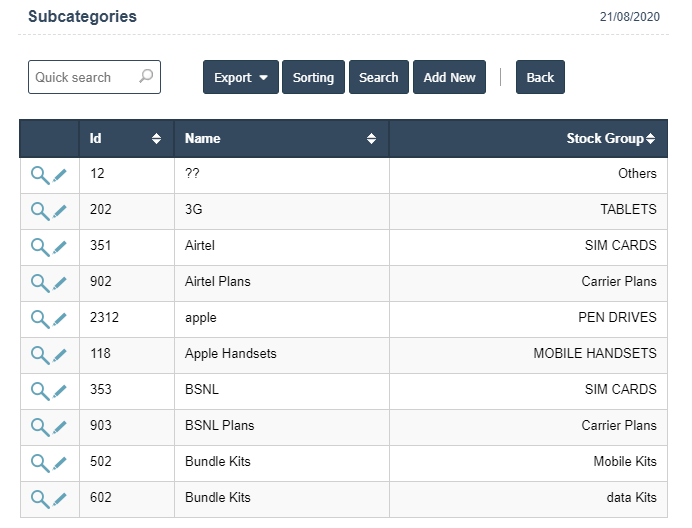Open details magnifier for Apple Handsets row
This screenshot has width=692, height=528.
point(39,354)
